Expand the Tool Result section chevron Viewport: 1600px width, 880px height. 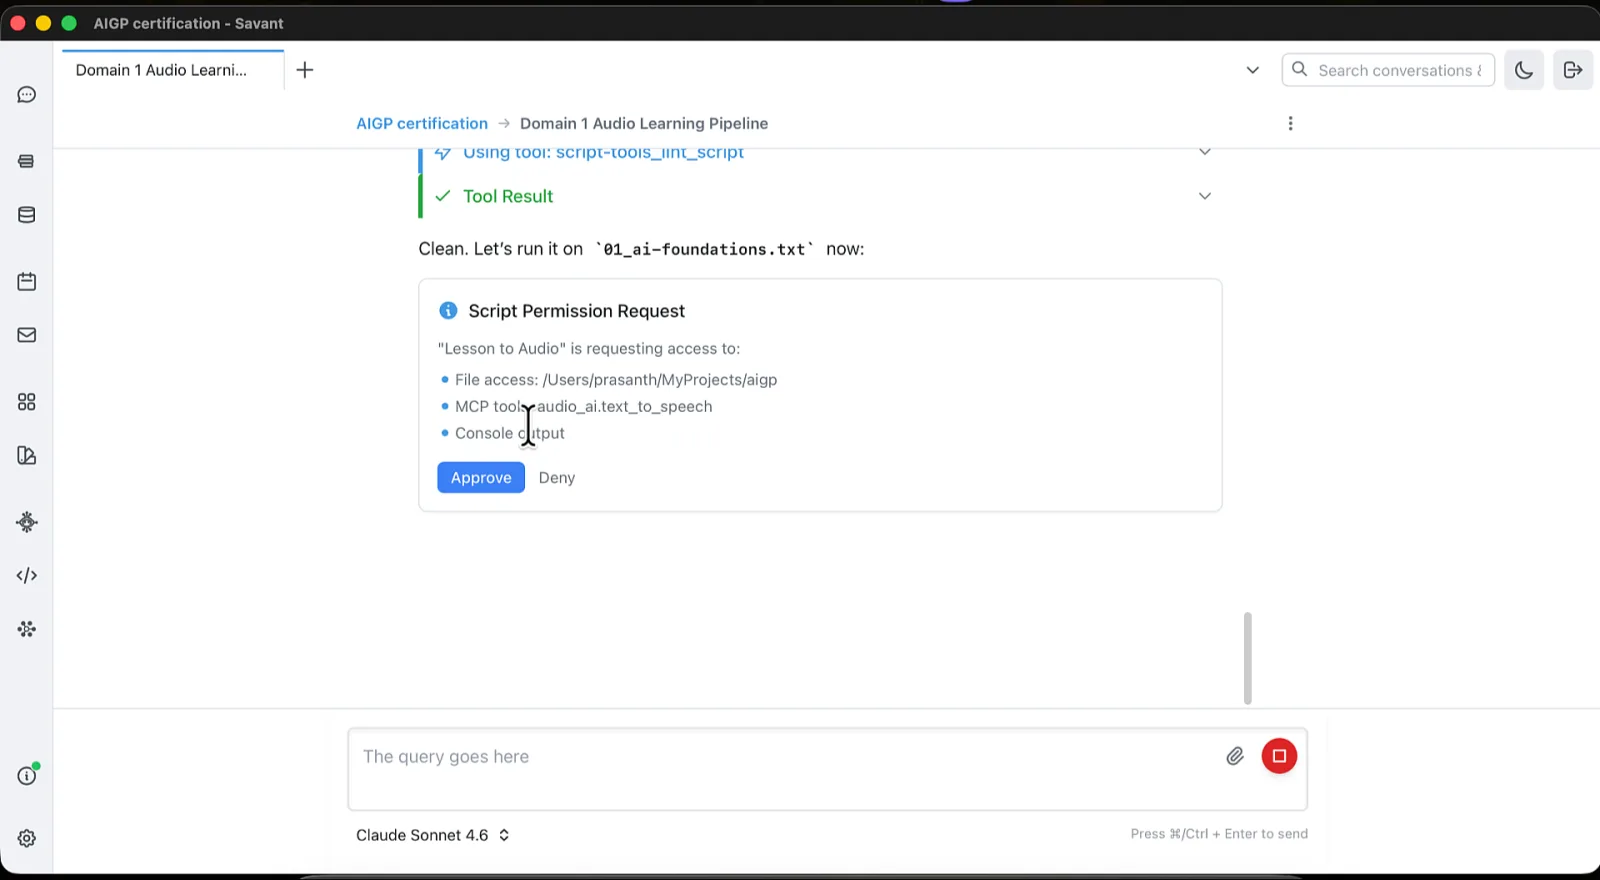point(1205,196)
